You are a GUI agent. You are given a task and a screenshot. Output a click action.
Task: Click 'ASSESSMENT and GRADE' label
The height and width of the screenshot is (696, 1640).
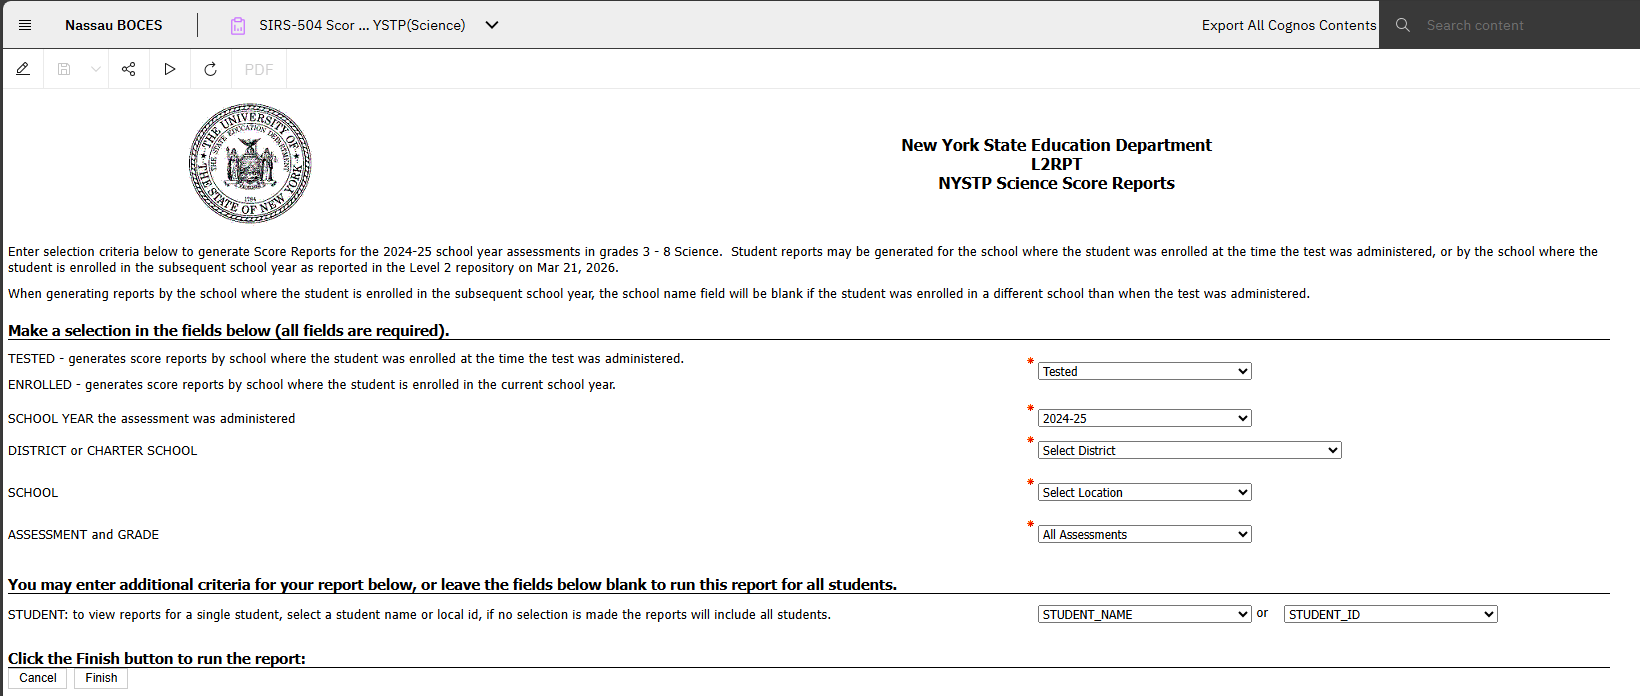click(x=84, y=535)
